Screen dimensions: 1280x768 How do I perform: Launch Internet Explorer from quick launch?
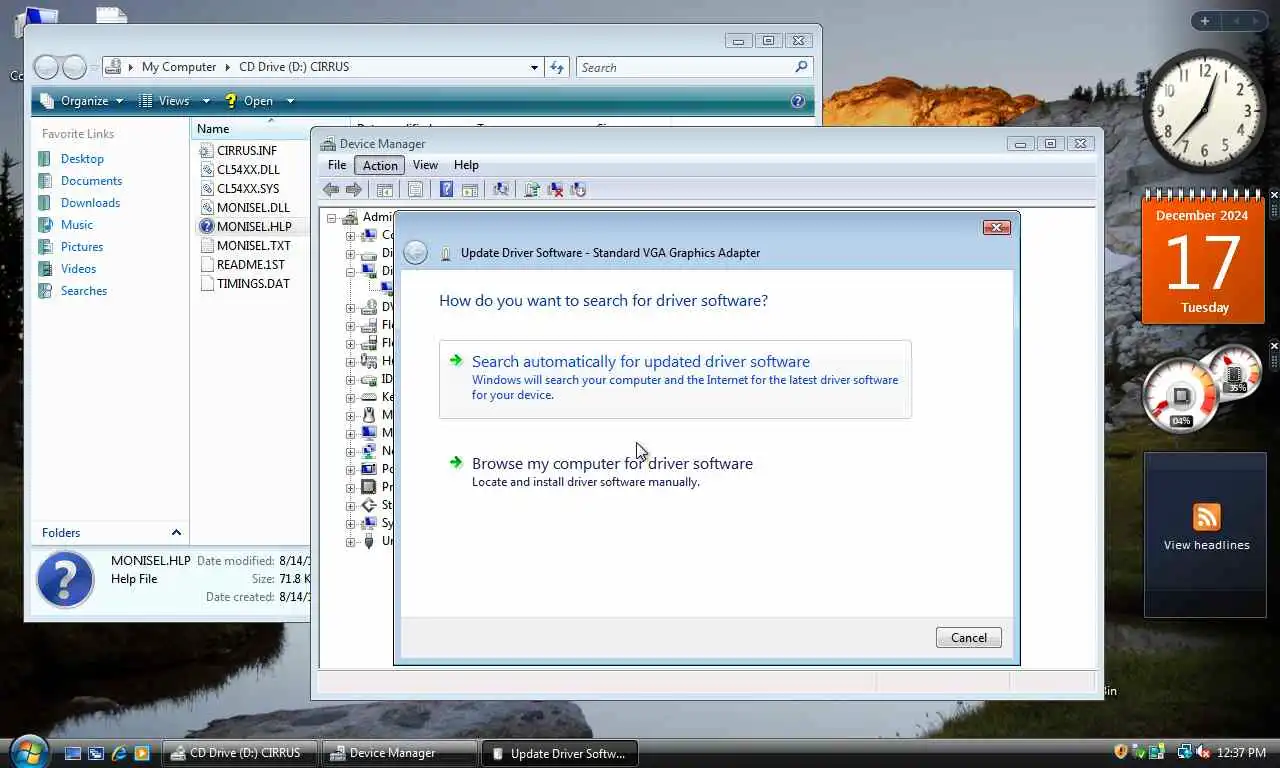tap(119, 753)
